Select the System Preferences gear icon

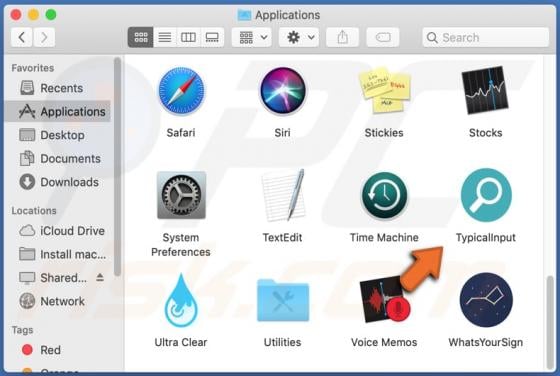tap(181, 195)
